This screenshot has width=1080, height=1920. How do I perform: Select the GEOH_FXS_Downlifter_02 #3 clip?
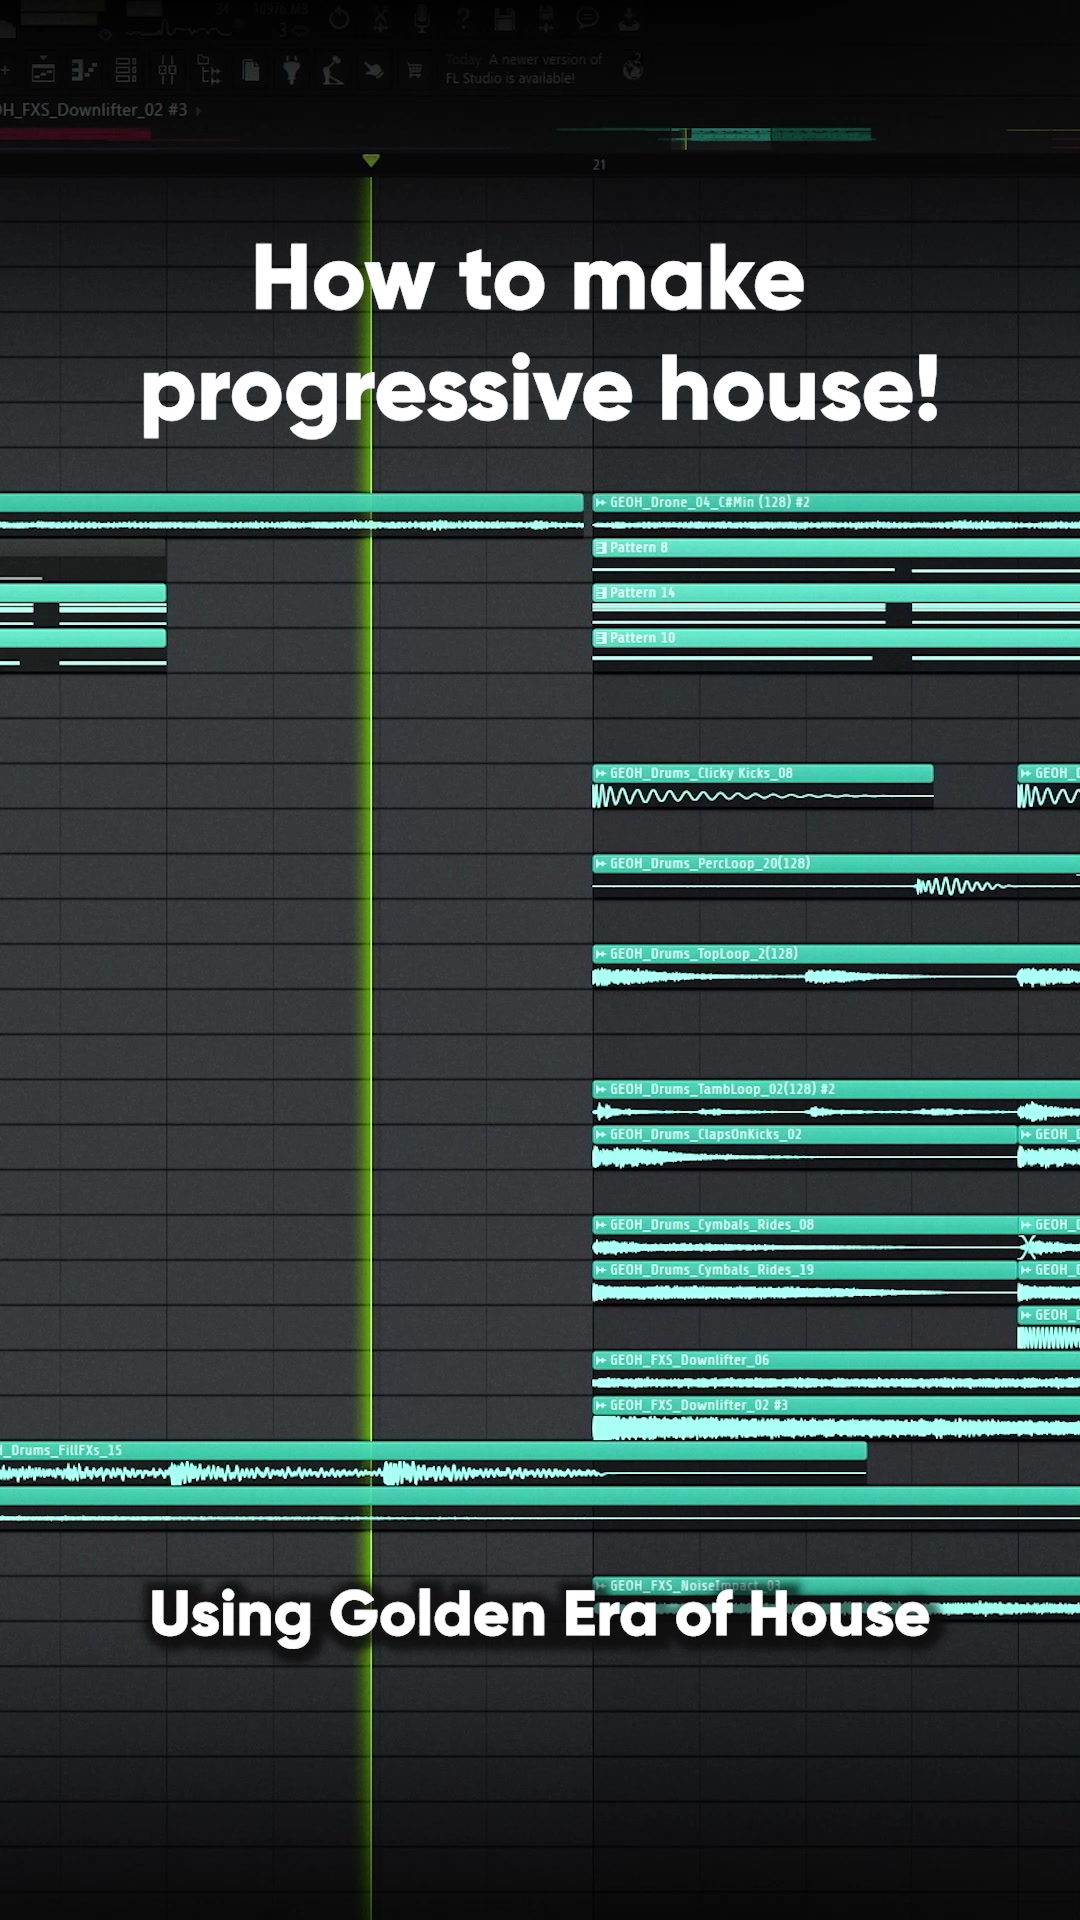pyautogui.click(x=836, y=1417)
